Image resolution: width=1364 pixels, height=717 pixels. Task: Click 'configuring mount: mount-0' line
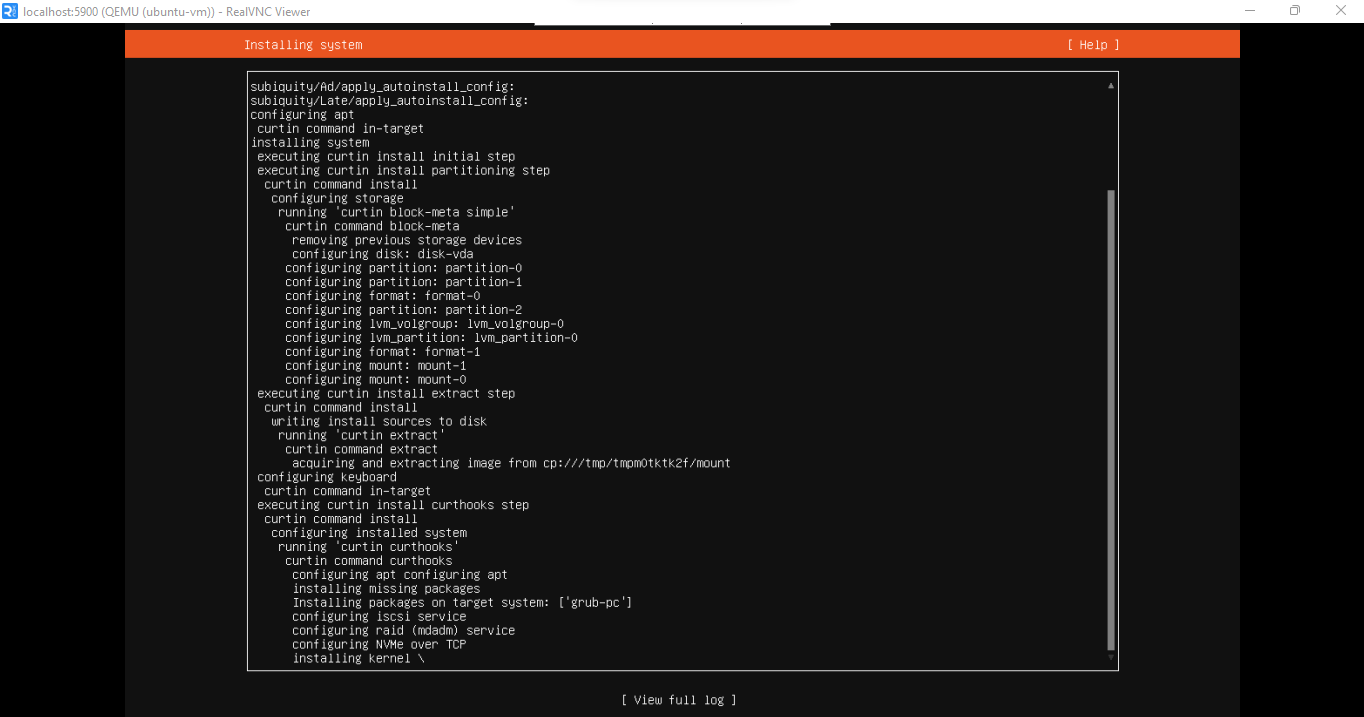pos(375,381)
